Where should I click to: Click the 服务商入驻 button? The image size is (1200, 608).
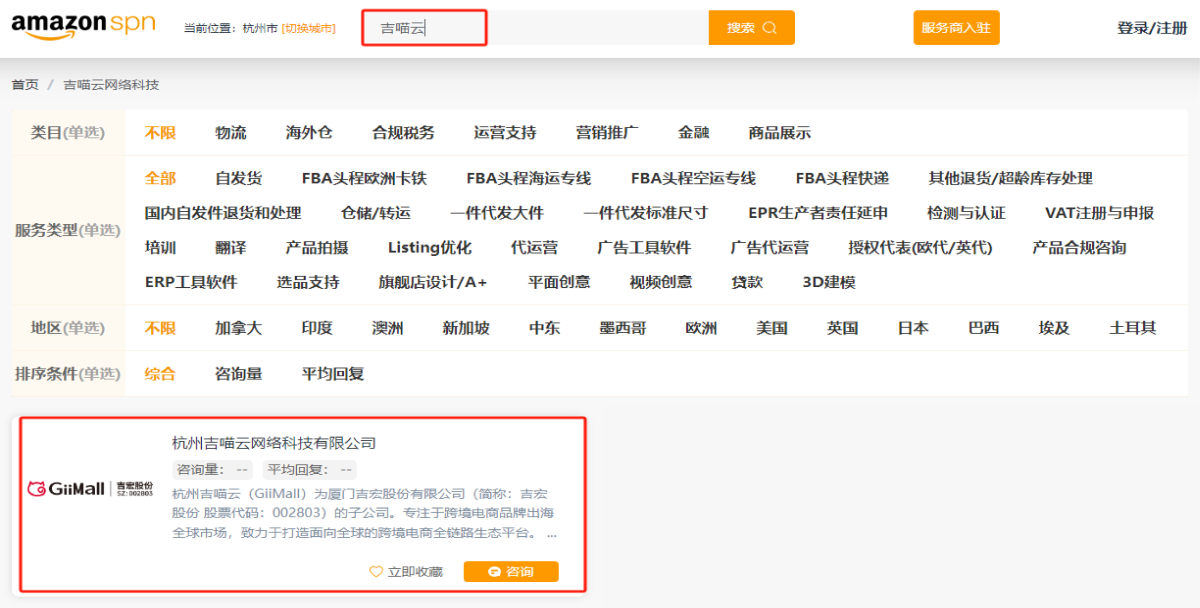956,28
